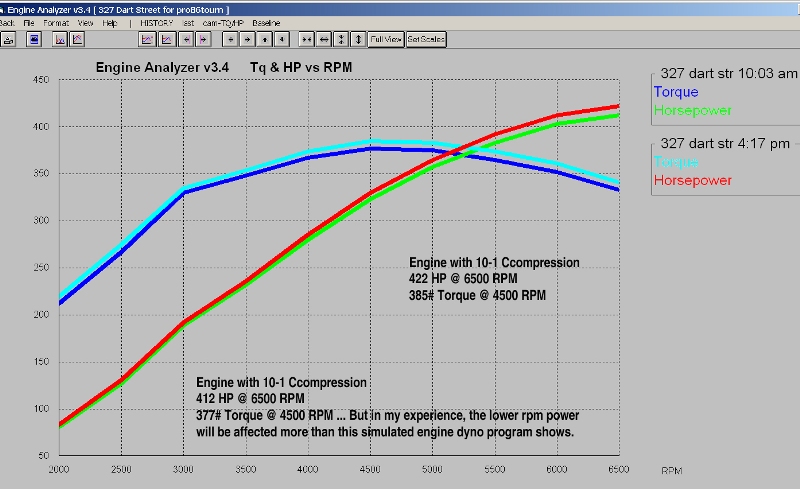Click the '385# Torque @ 4500 RPM' annotation
800x489 pixels.
click(x=477, y=295)
